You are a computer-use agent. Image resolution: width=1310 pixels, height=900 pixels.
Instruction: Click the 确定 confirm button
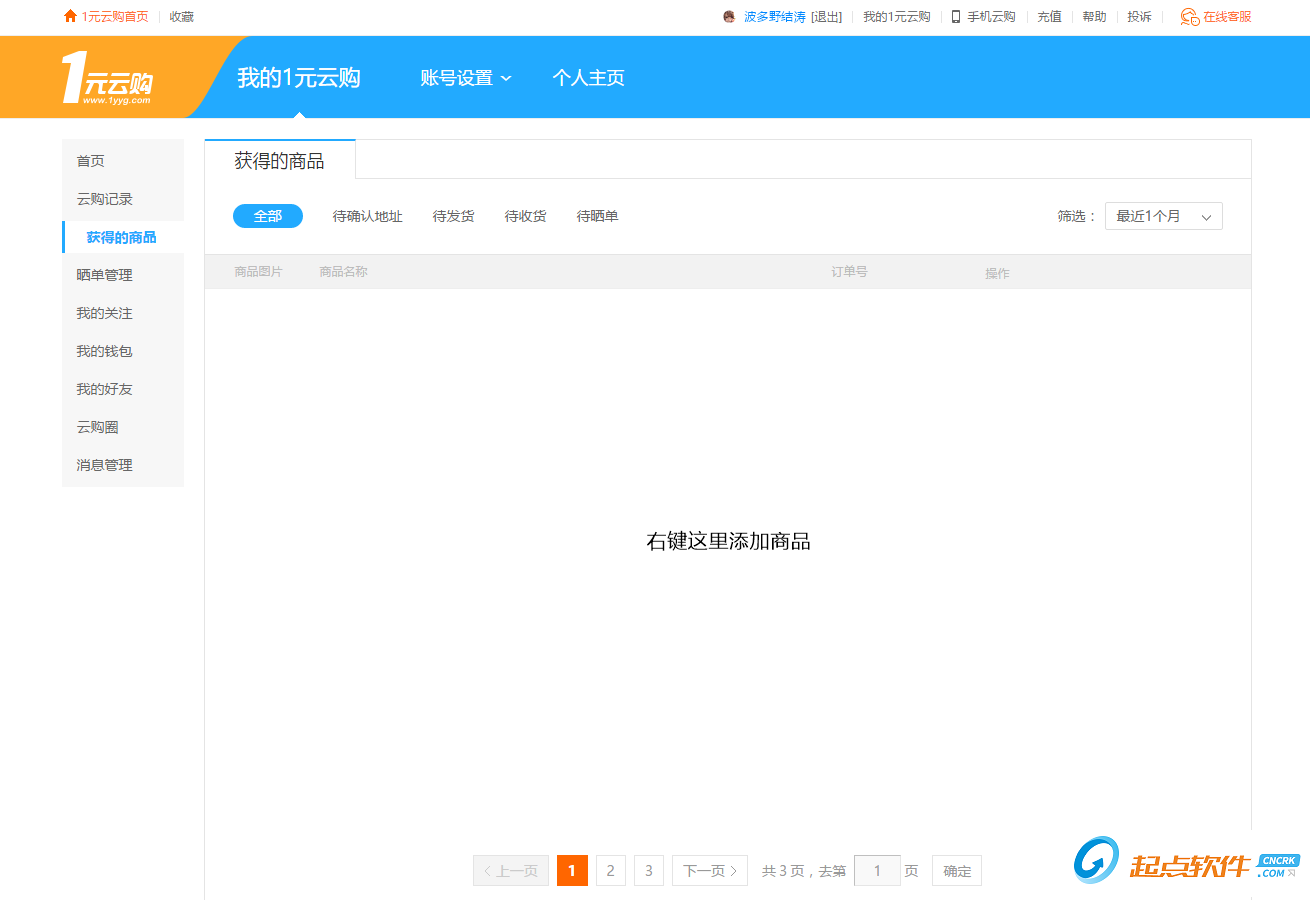click(x=957, y=871)
